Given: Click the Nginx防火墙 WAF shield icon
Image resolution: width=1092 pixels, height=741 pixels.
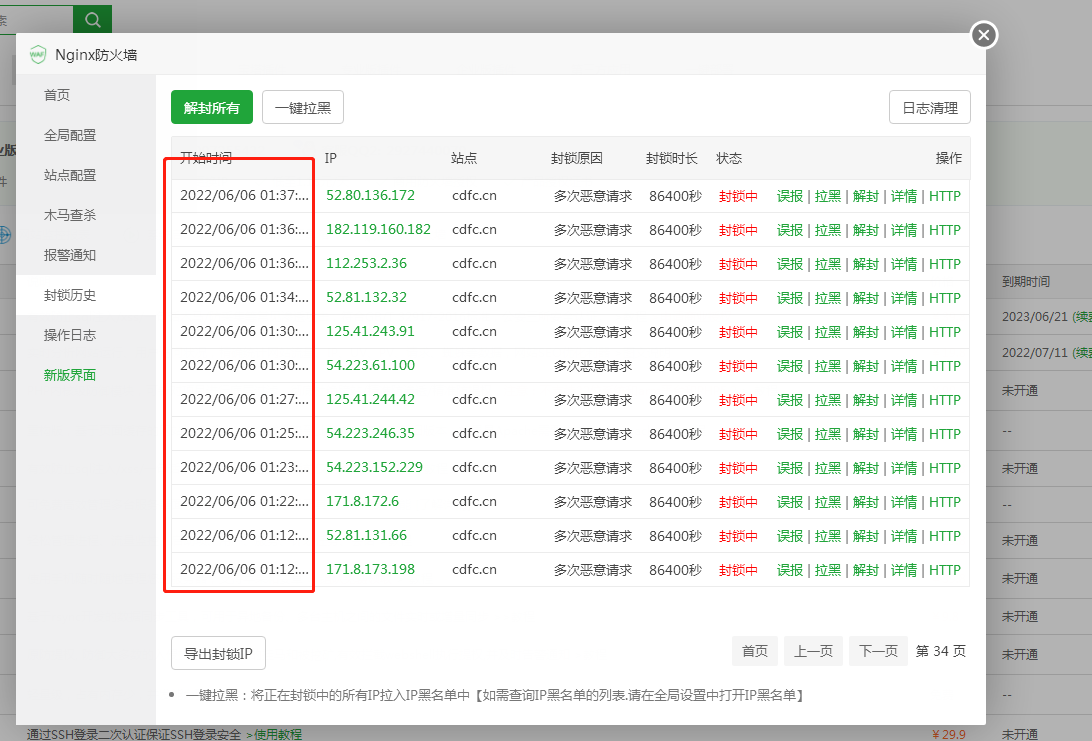Looking at the screenshot, I should tap(38, 55).
